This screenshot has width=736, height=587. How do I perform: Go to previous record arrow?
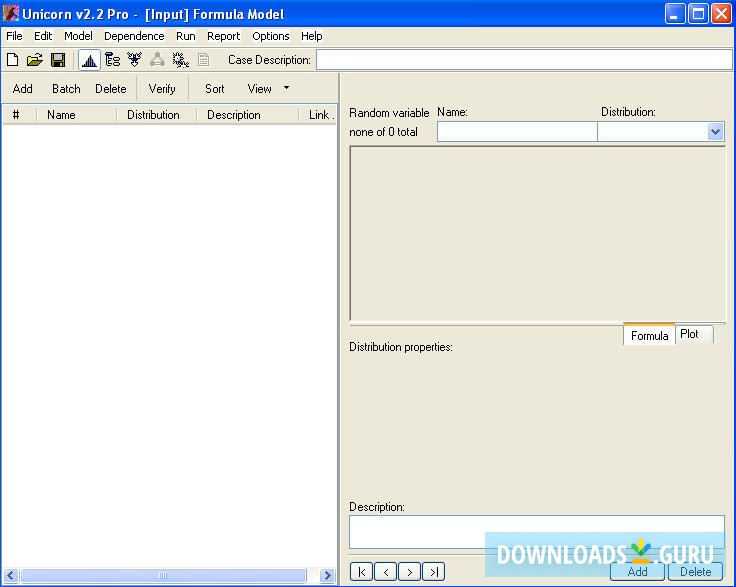(386, 572)
